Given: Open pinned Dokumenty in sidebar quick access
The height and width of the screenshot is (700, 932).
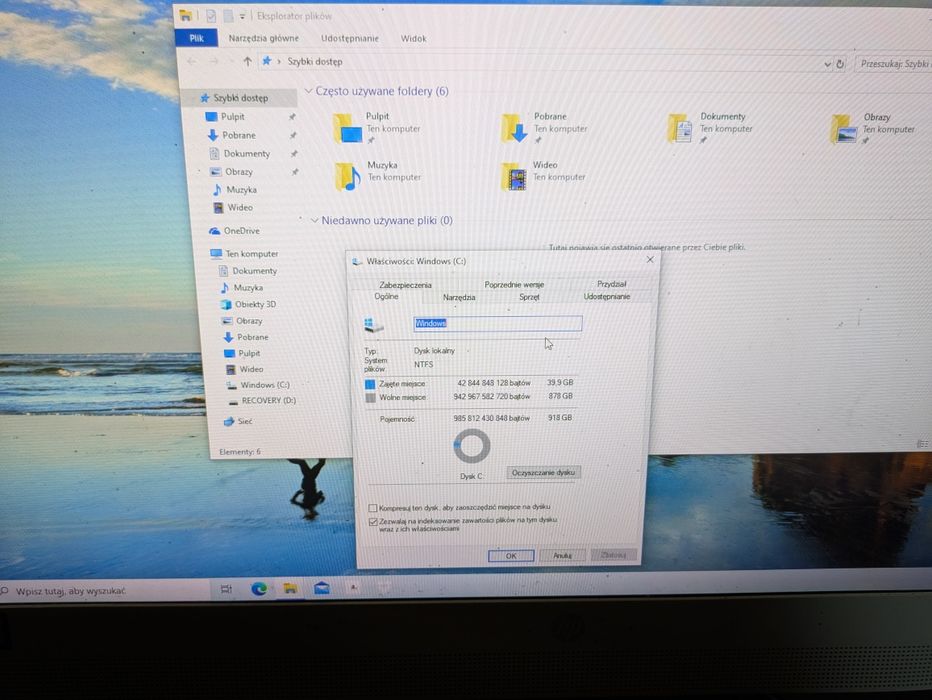Looking at the screenshot, I should point(246,153).
